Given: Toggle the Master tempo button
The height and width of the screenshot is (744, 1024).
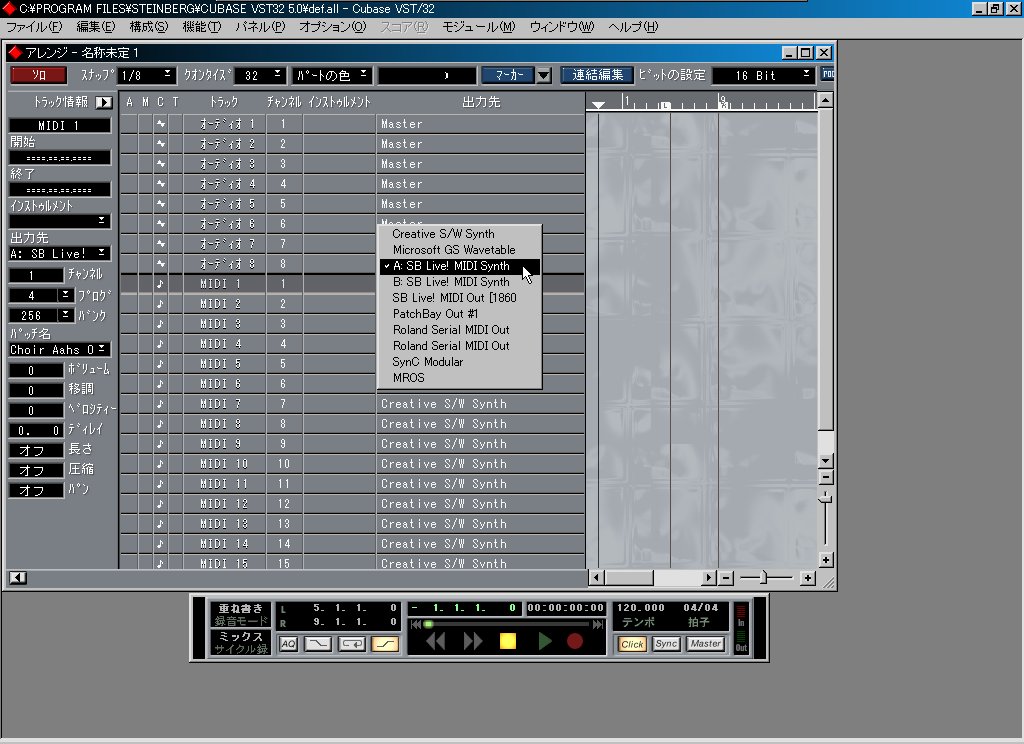Looking at the screenshot, I should coord(705,644).
